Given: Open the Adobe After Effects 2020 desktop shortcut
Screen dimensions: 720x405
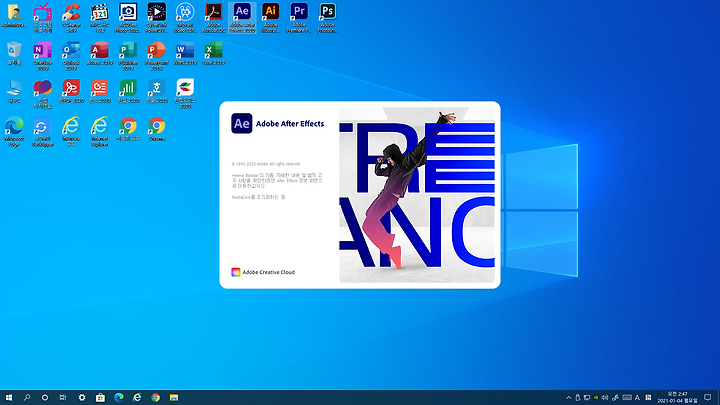Looking at the screenshot, I should 242,18.
